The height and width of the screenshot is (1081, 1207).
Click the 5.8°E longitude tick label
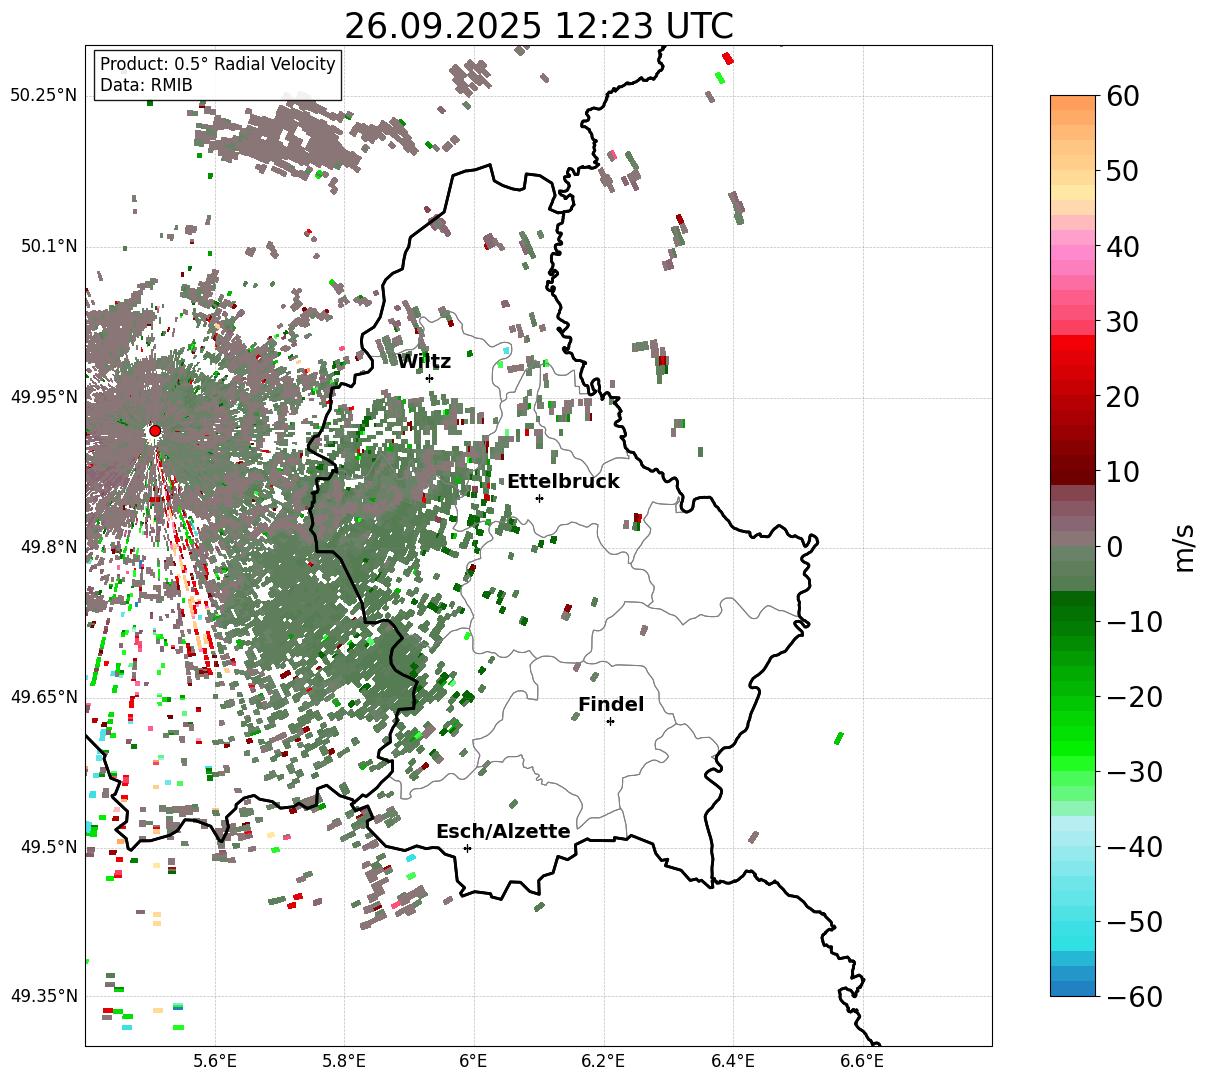click(345, 1062)
